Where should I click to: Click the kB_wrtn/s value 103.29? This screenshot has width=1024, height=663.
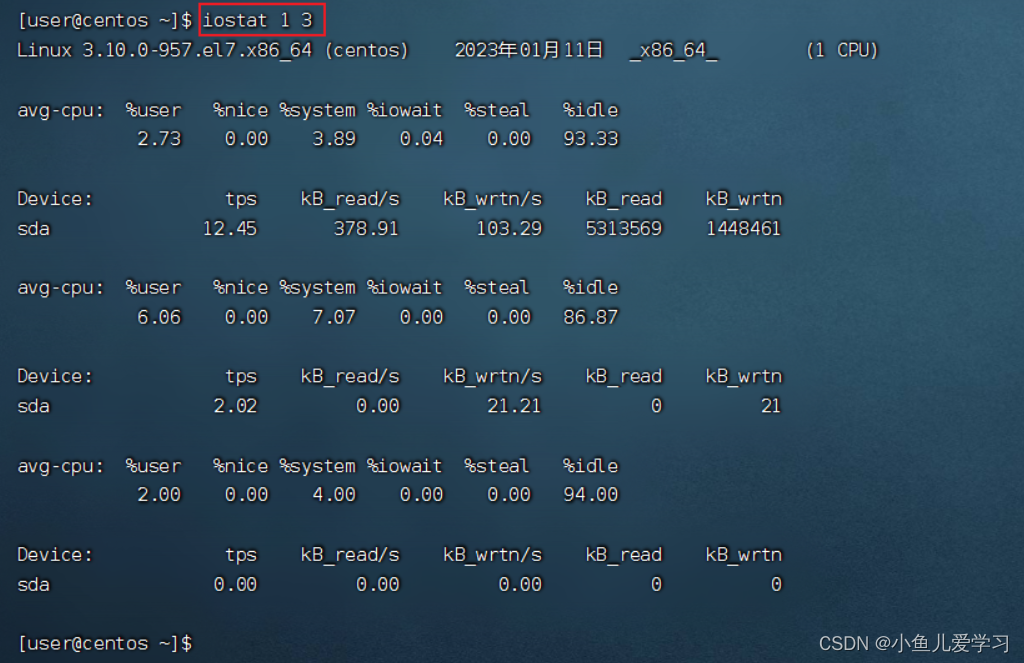[509, 228]
